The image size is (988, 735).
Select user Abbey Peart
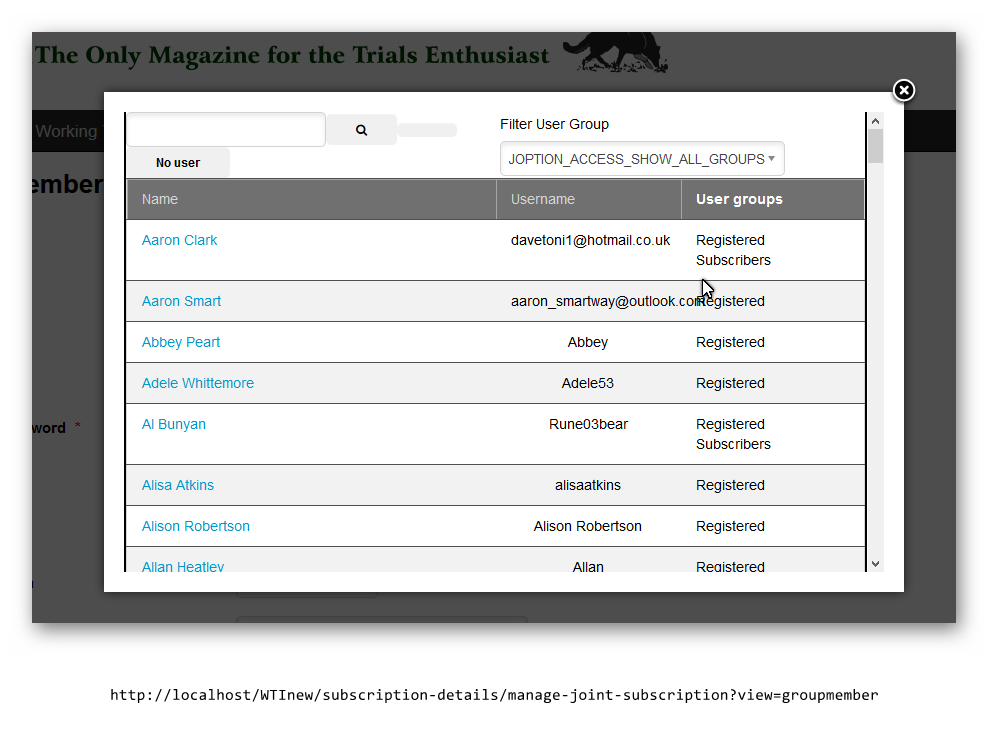pos(181,342)
